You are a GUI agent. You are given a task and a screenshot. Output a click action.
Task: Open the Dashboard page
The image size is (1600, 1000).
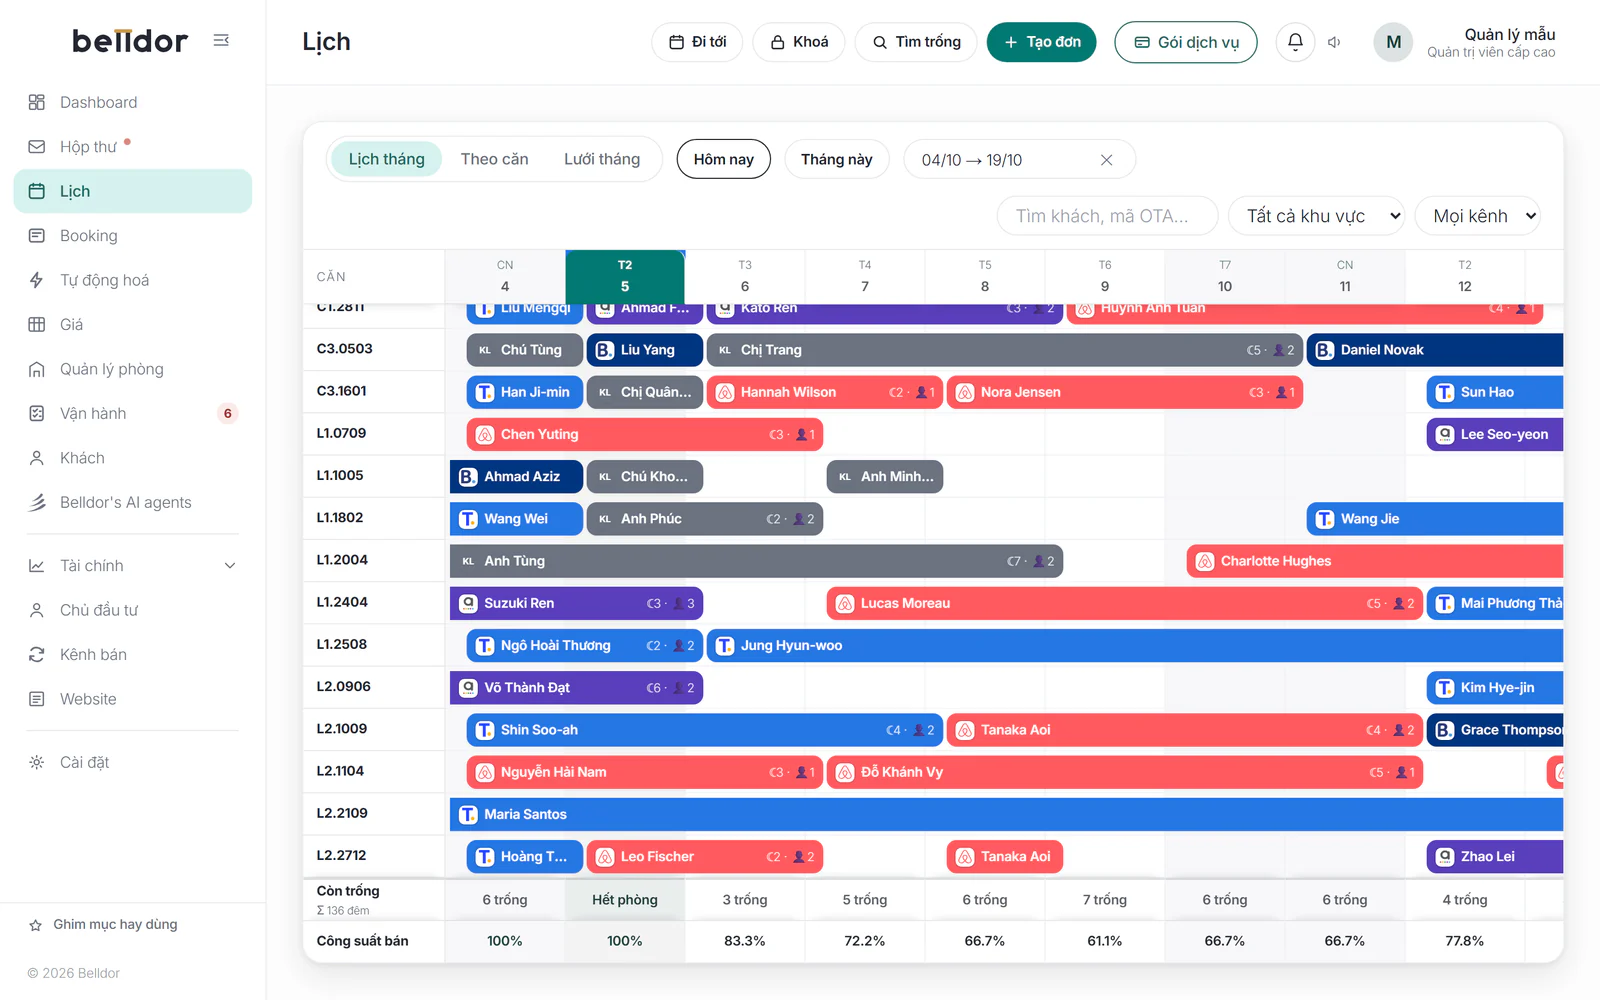point(133,102)
